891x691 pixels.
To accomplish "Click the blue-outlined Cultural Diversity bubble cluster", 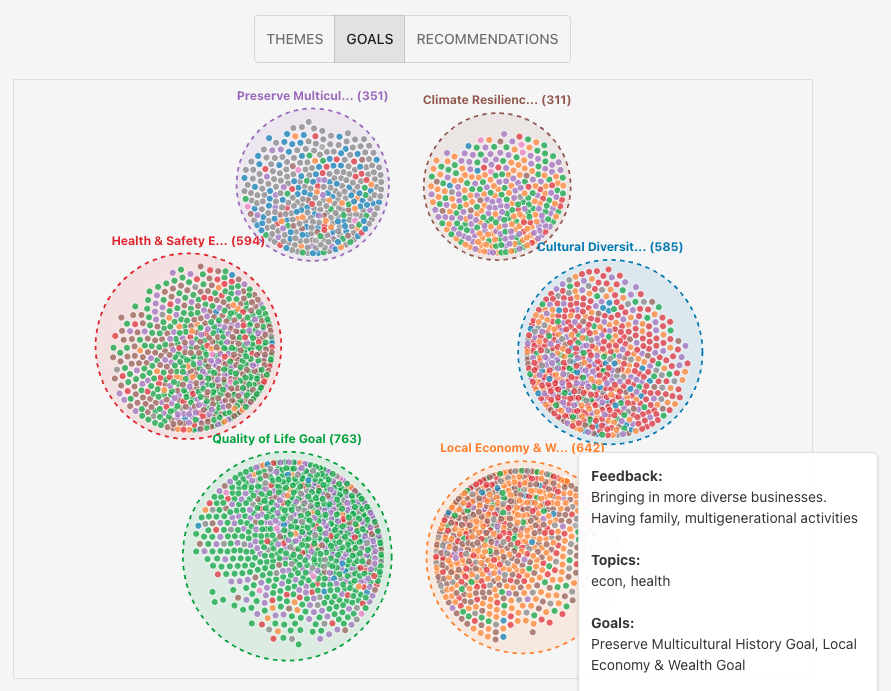I will pyautogui.click(x=610, y=350).
